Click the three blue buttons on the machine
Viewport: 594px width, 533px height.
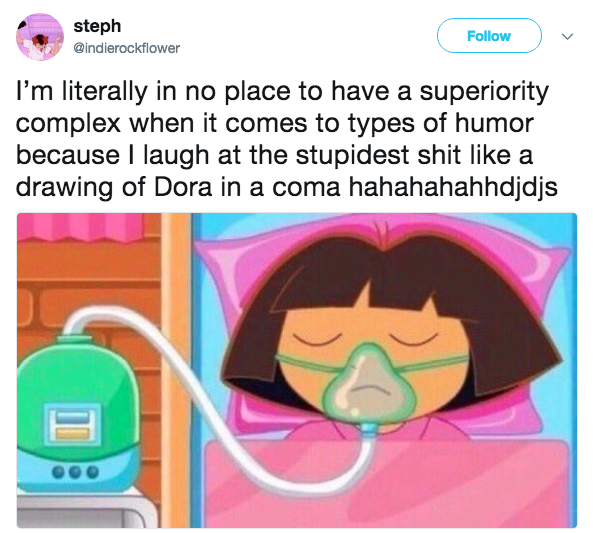click(x=75, y=472)
